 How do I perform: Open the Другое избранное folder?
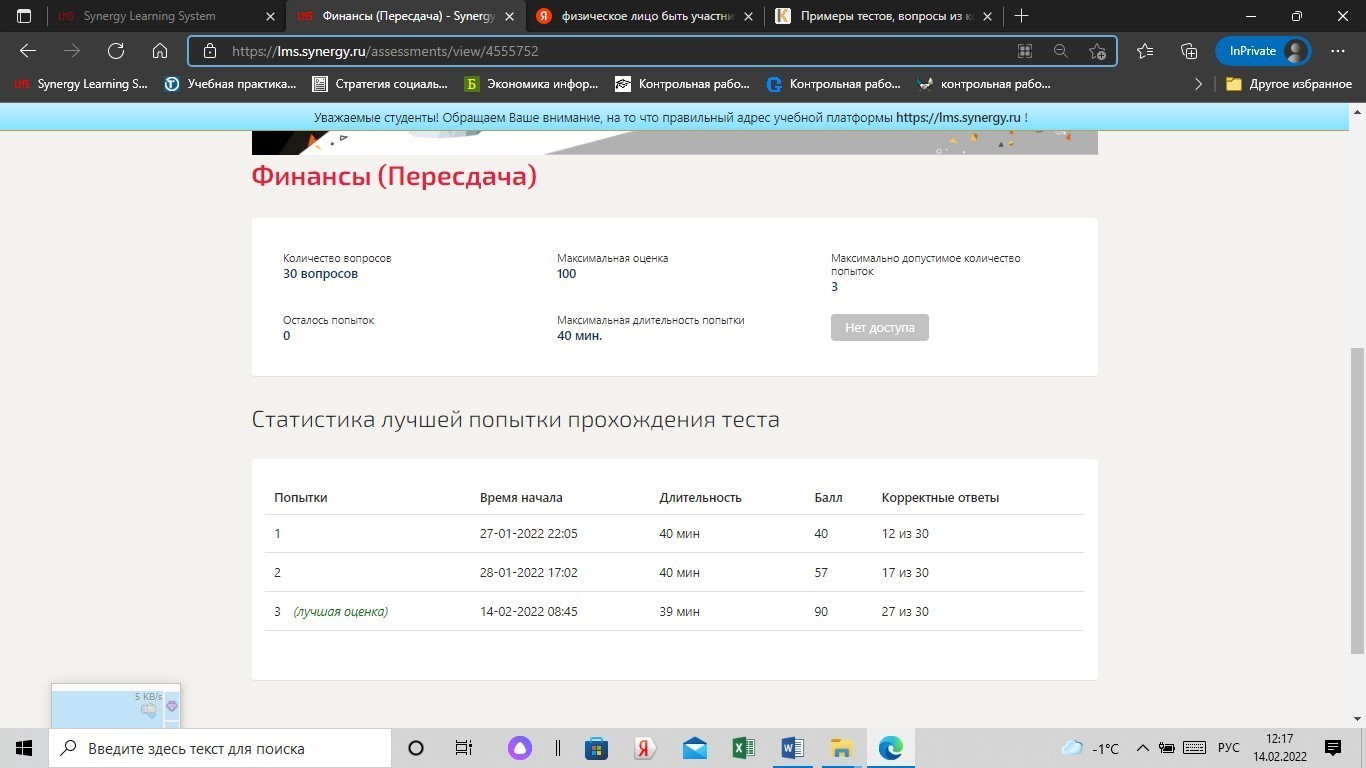pos(1289,84)
